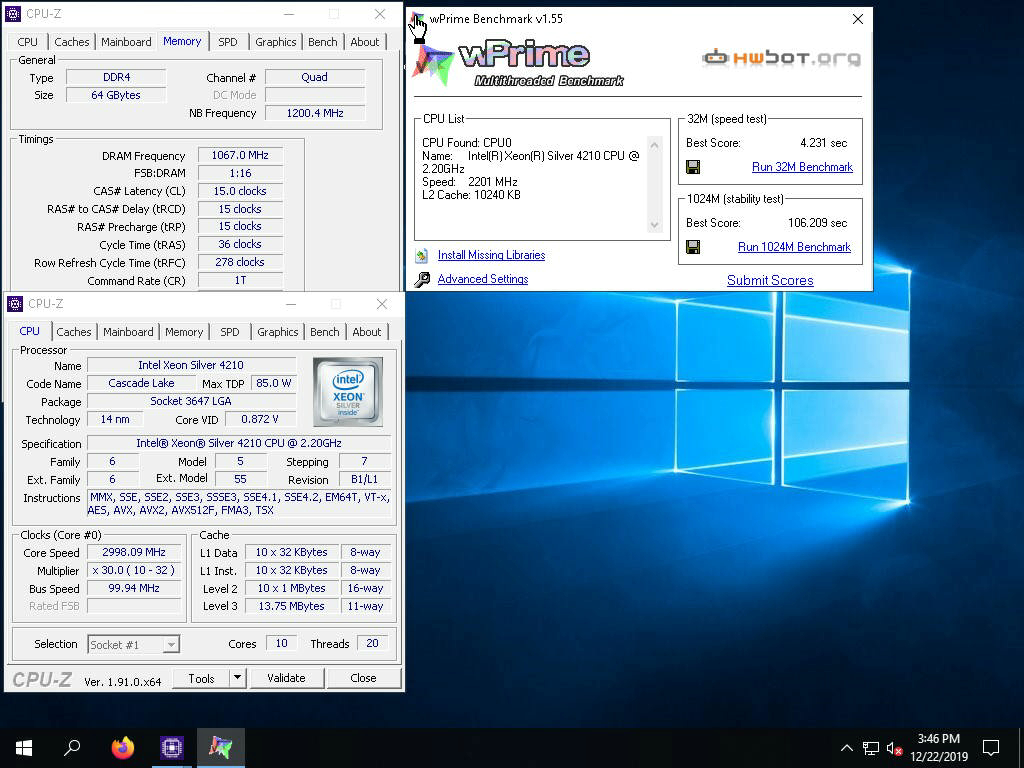Open SPD tab in lower CPU-Z window
This screenshot has width=1024, height=768.
[230, 332]
